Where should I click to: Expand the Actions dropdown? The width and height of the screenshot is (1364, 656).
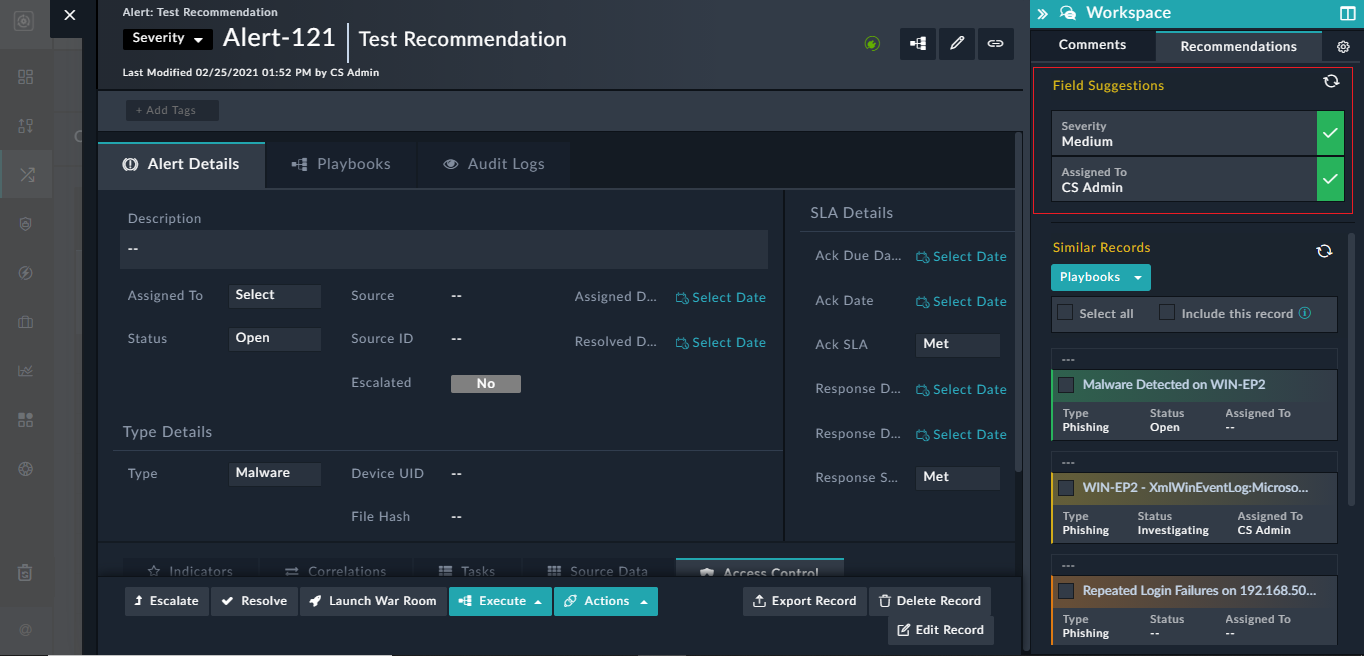coord(605,601)
